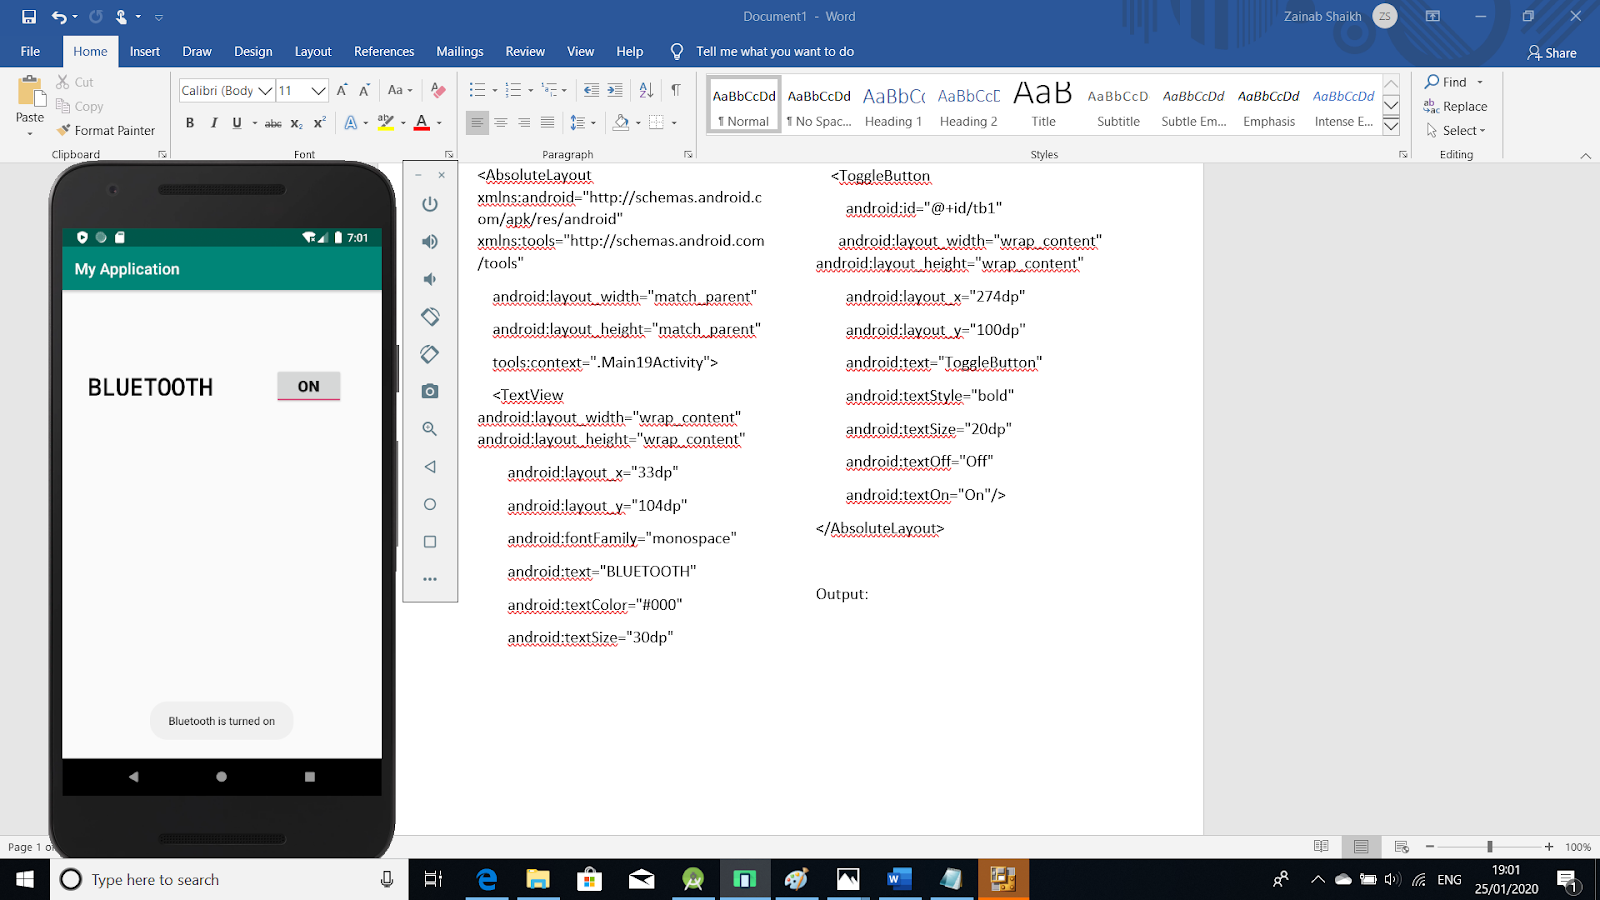Click emulator Home circle in toolbar
The height and width of the screenshot is (900, 1600).
[430, 504]
